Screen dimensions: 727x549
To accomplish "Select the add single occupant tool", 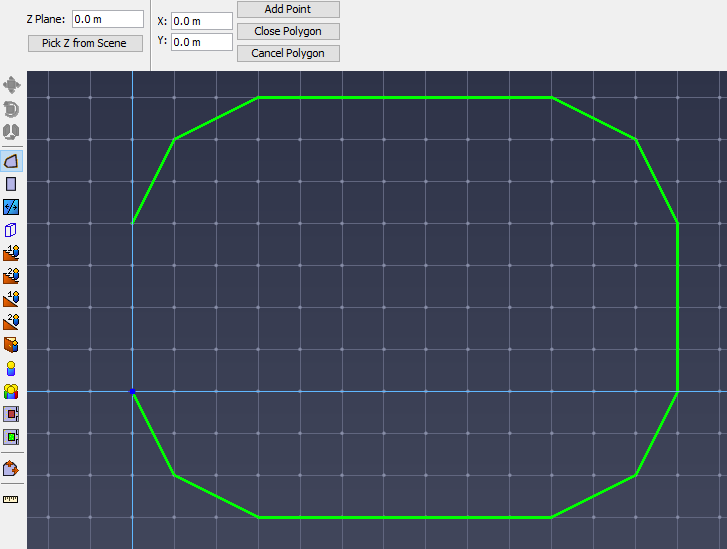I will point(11,369).
